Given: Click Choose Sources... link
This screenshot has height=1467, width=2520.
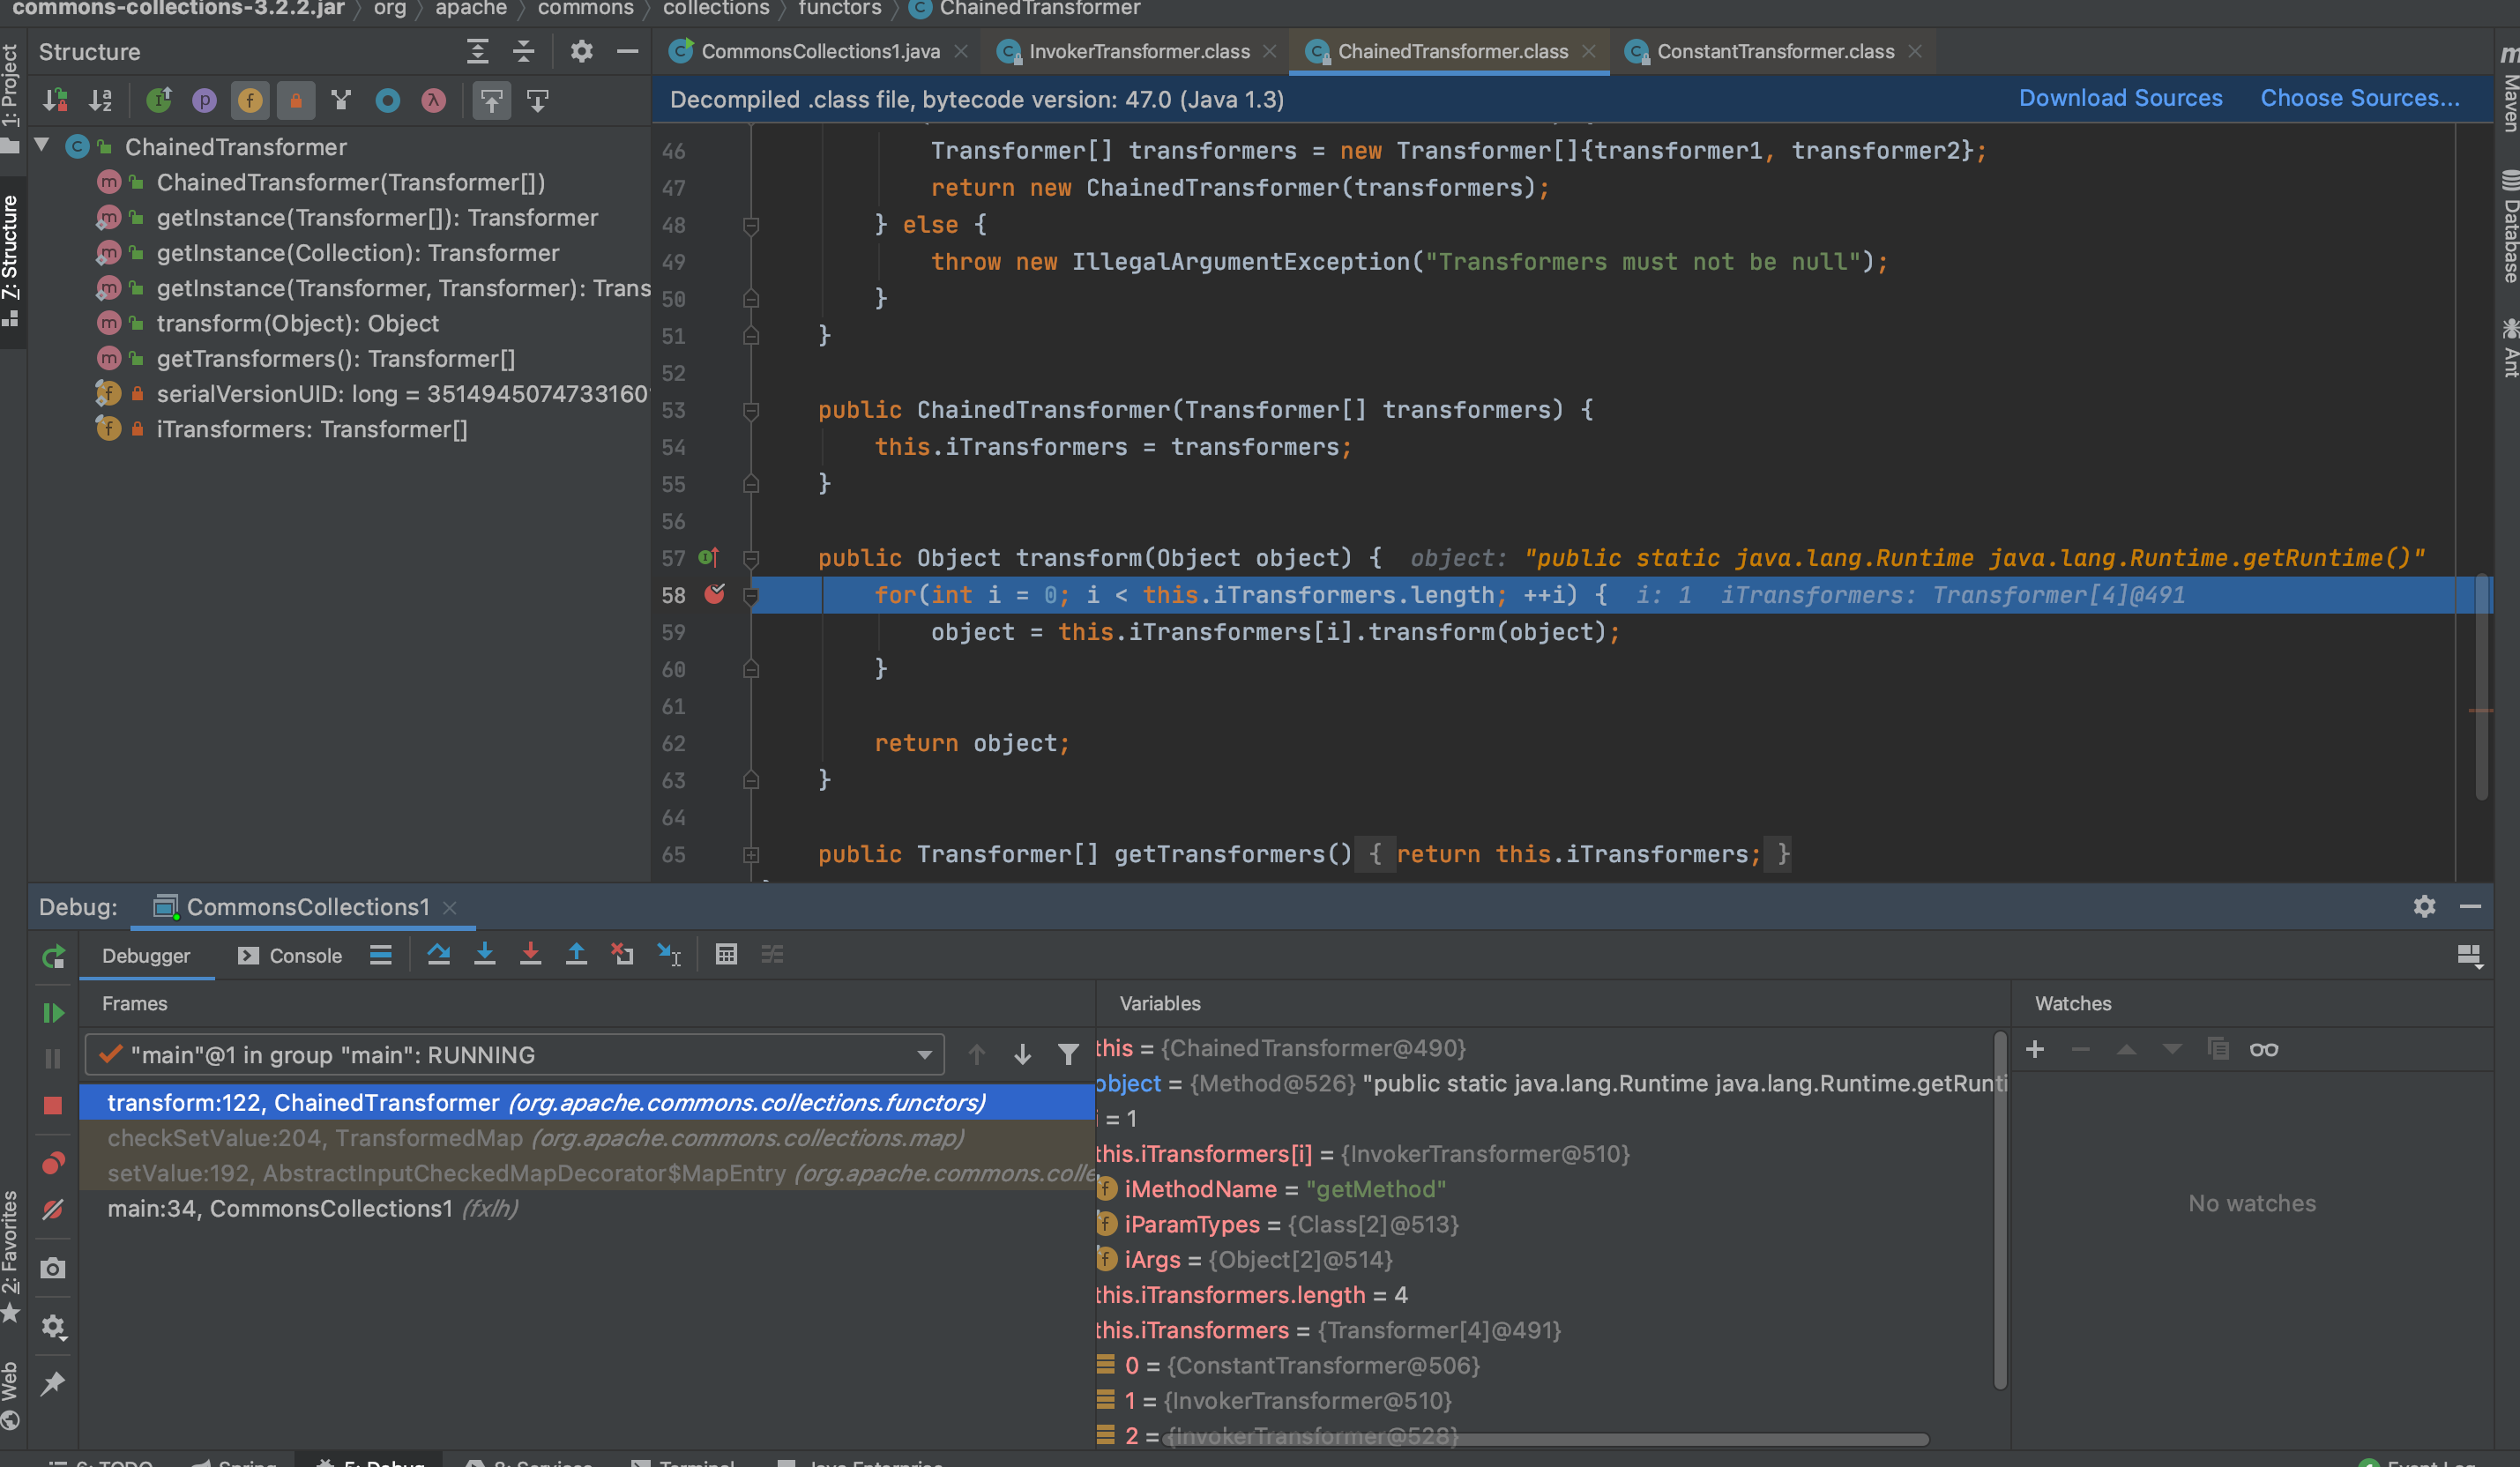Looking at the screenshot, I should click(x=2359, y=98).
